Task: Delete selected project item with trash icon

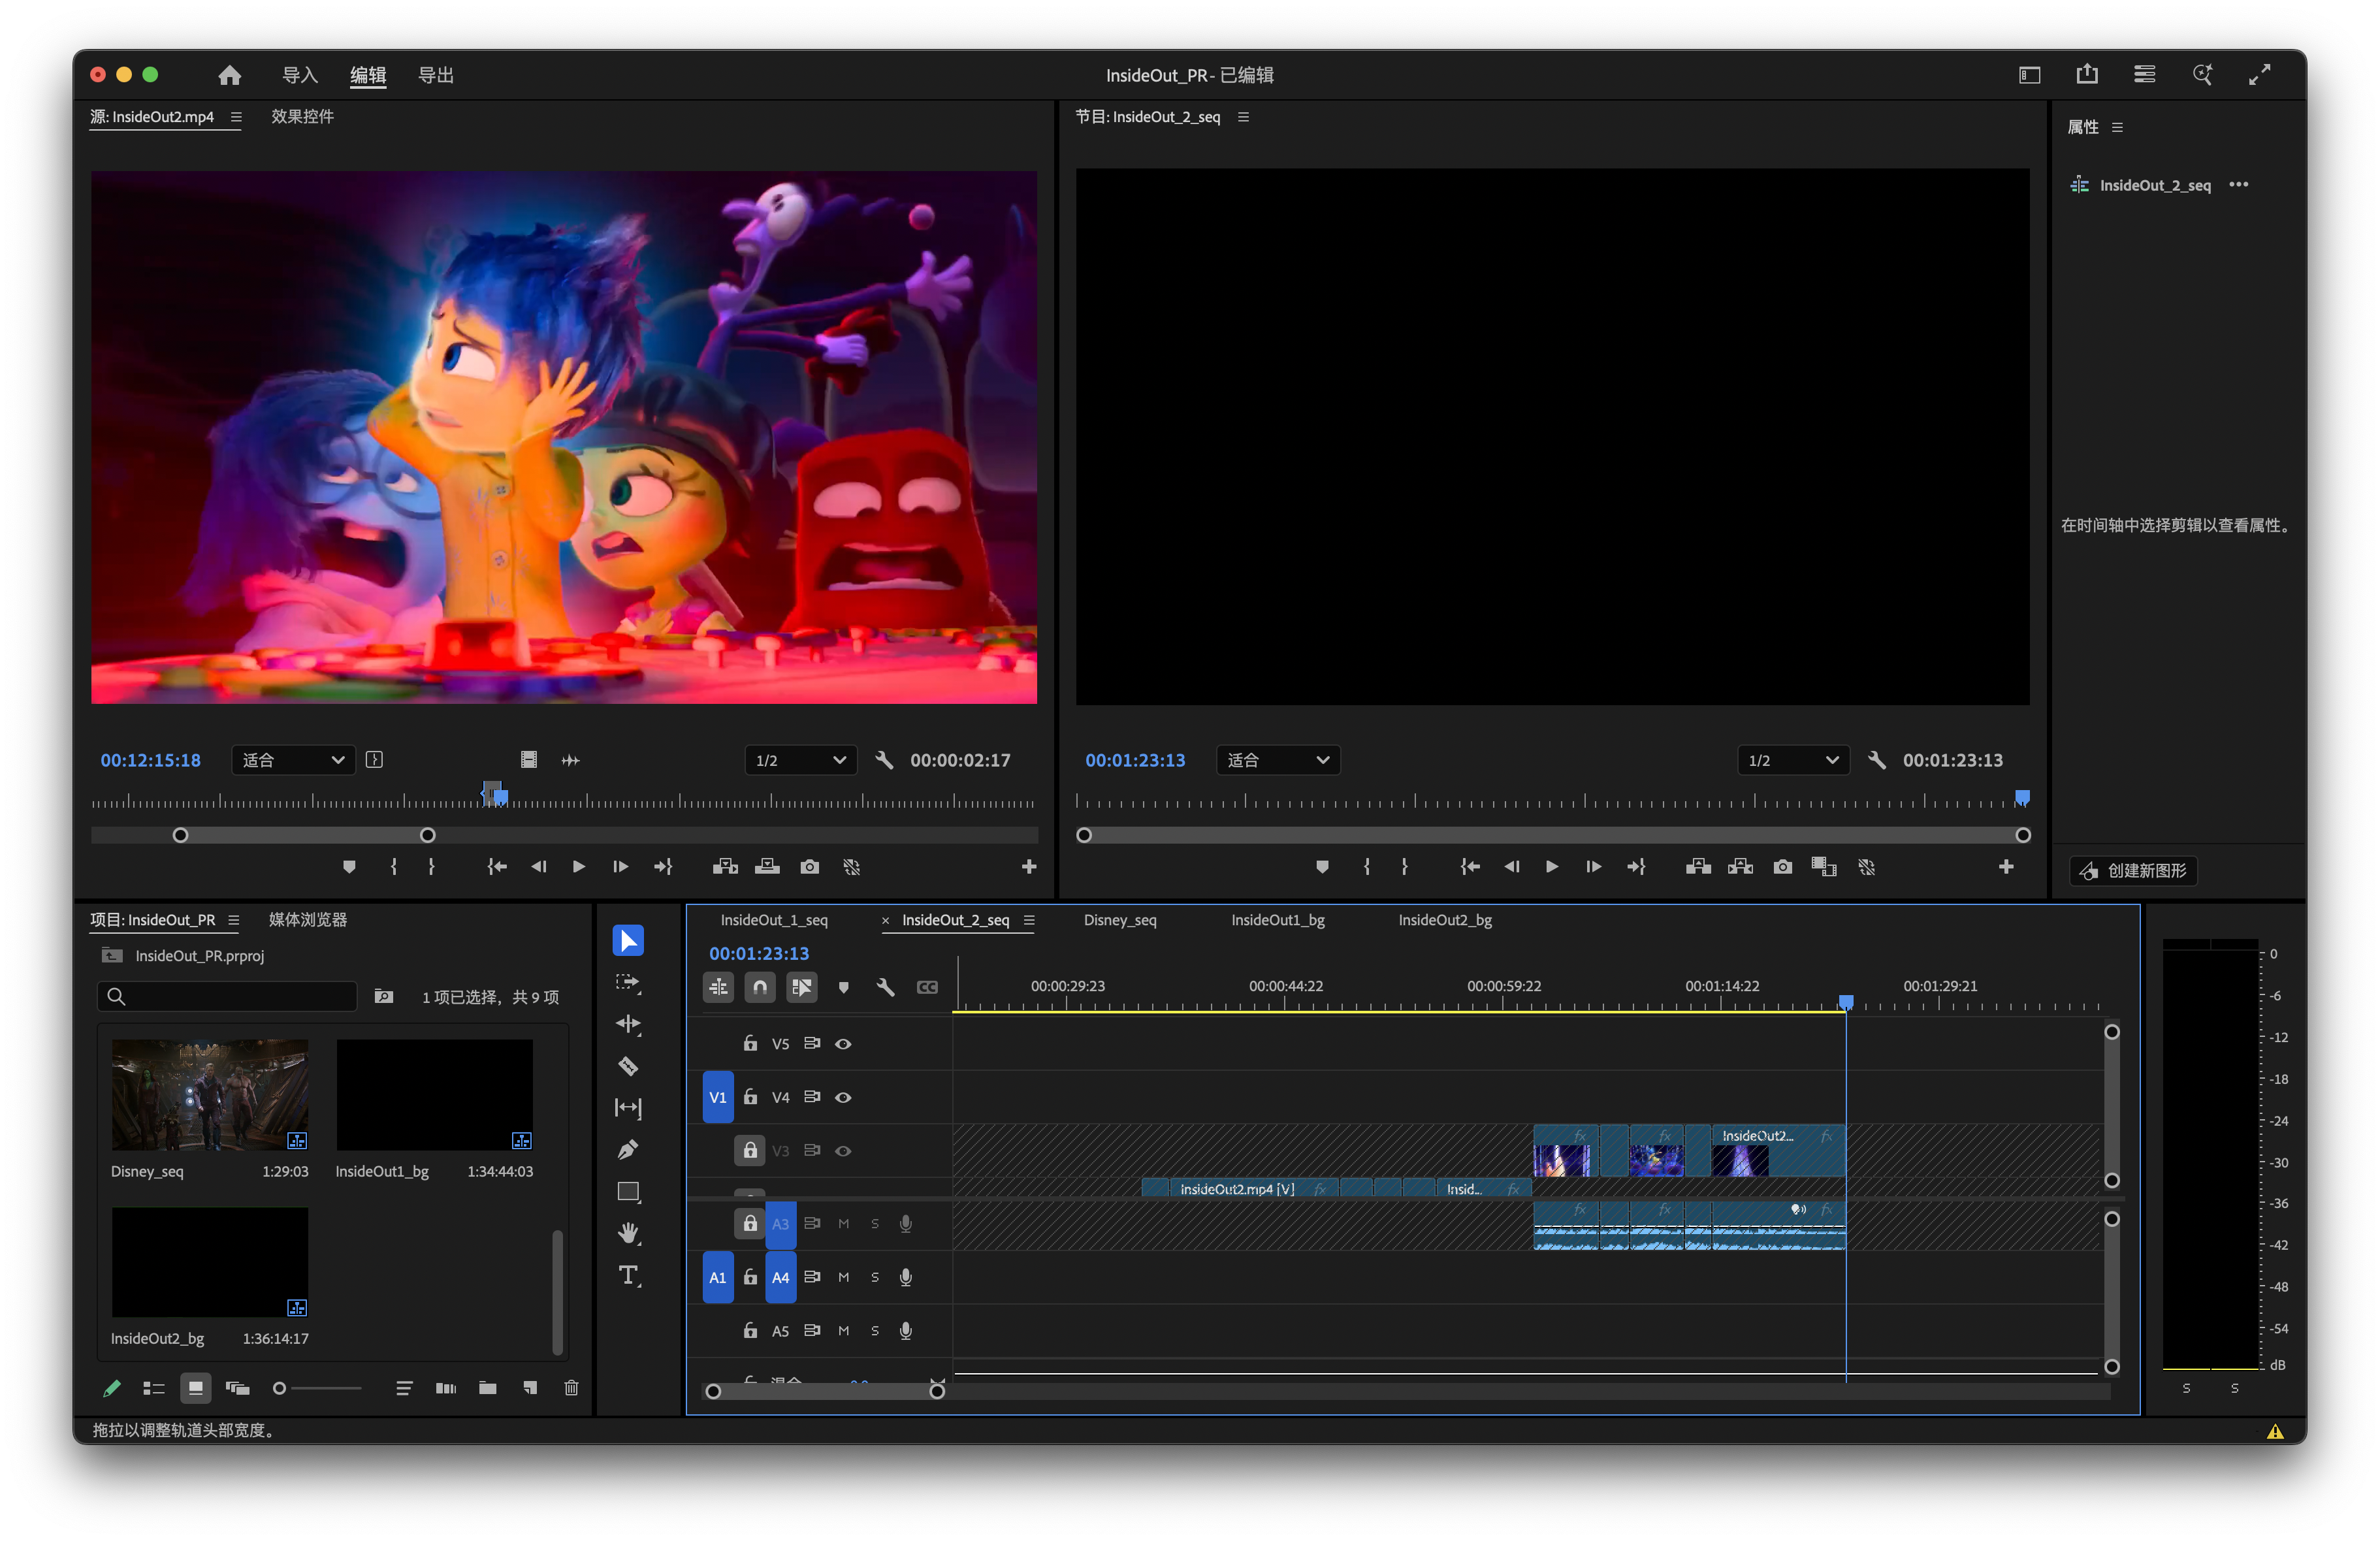Action: 571,1388
